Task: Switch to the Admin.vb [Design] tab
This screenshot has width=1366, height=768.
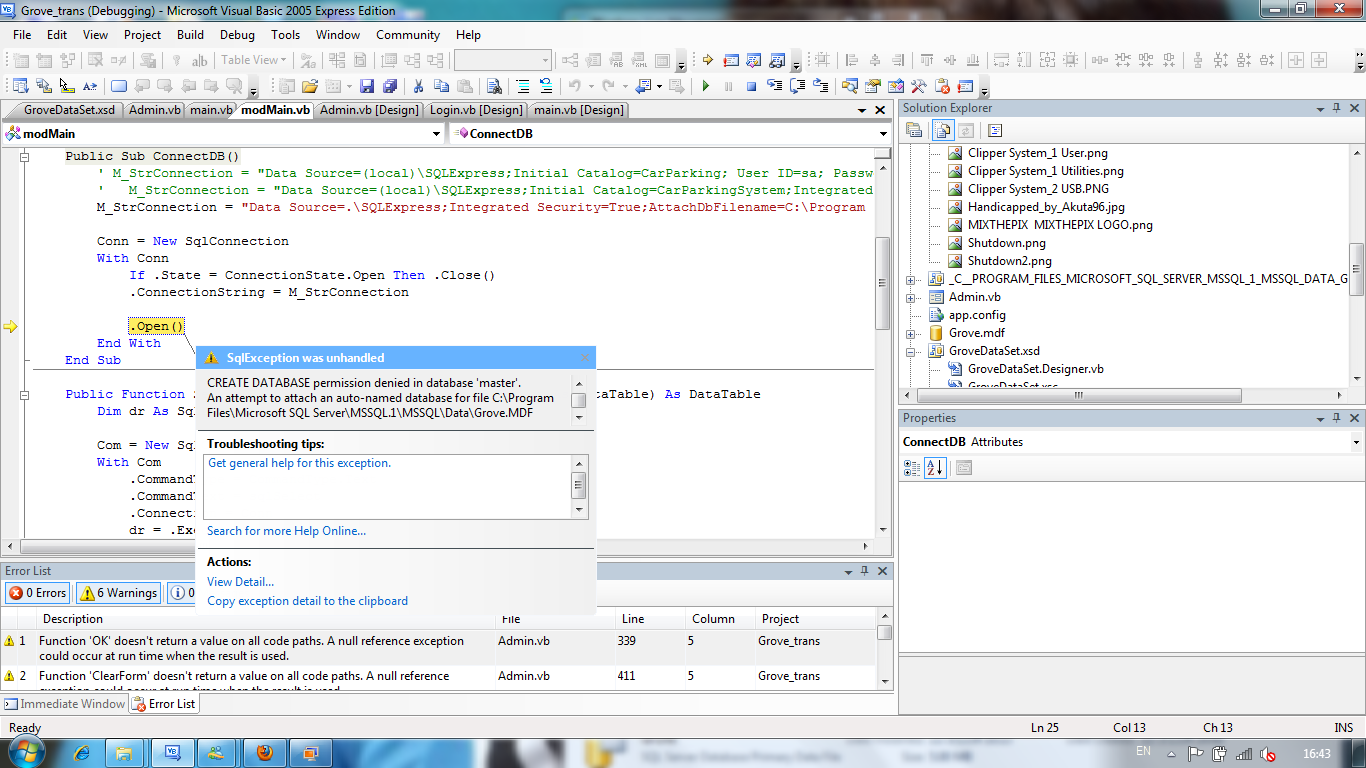Action: pos(369,110)
